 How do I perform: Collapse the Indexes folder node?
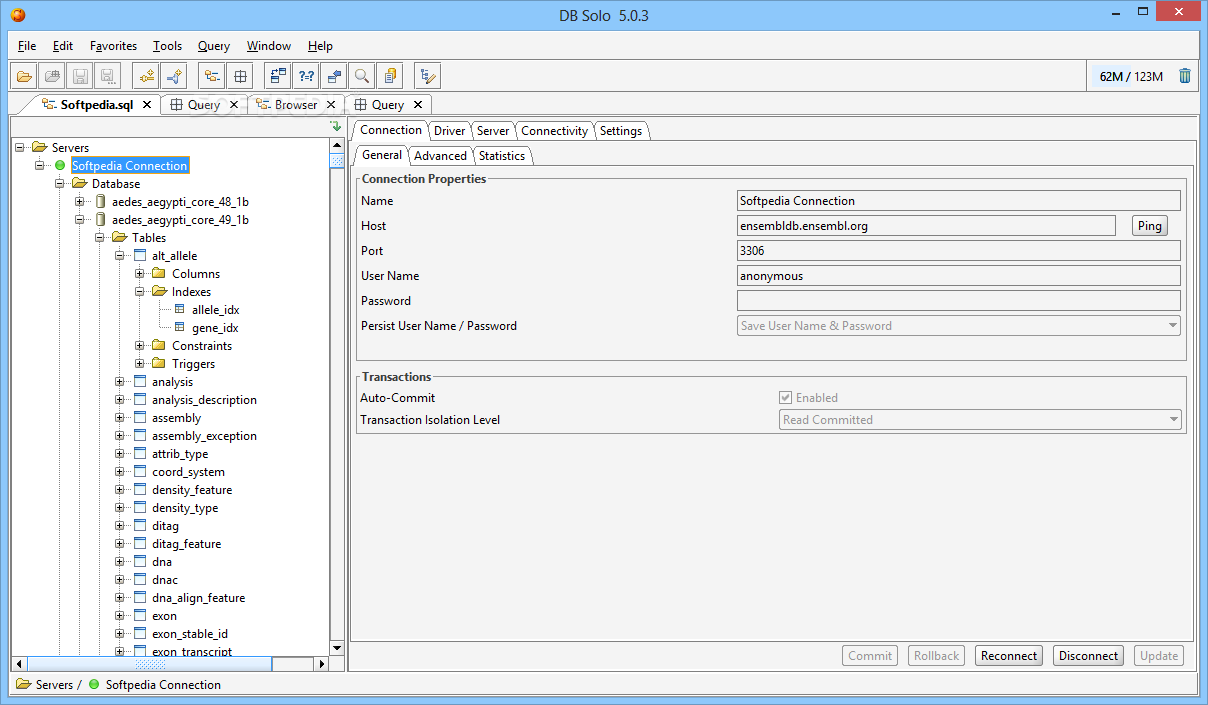point(140,292)
